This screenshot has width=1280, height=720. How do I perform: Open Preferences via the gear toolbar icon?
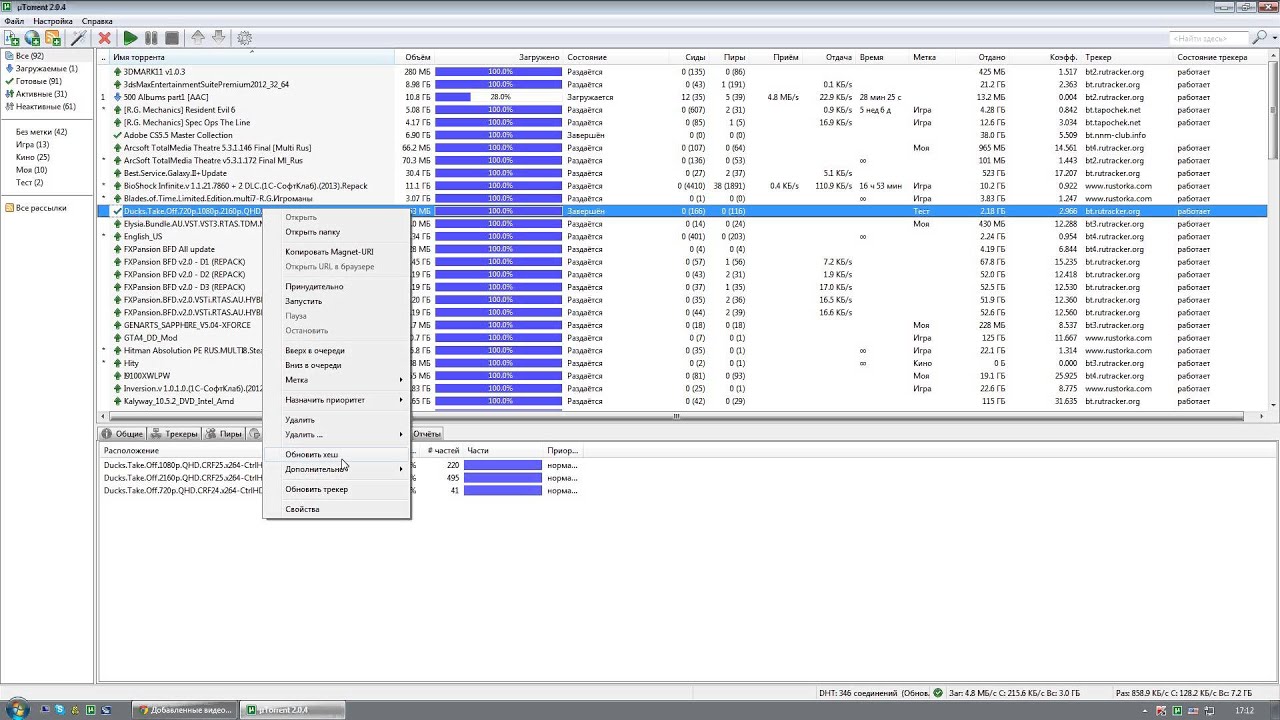[244, 38]
